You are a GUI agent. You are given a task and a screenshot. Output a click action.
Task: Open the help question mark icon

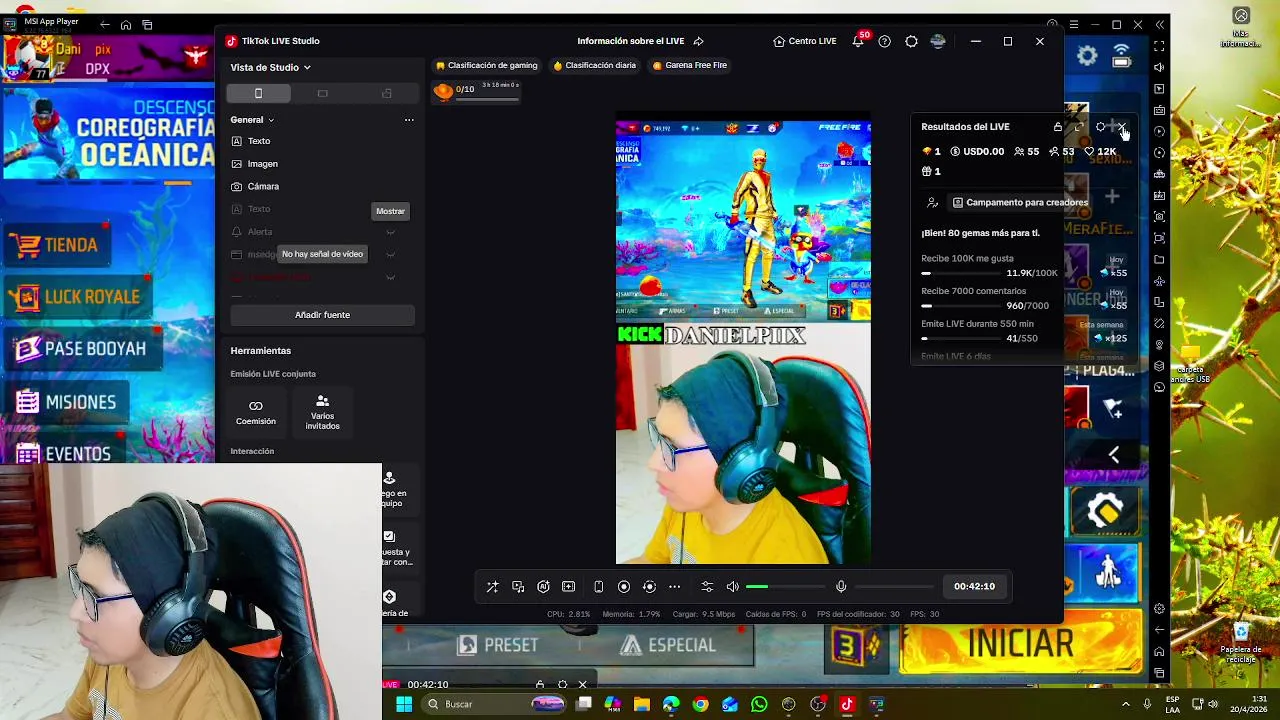(x=884, y=41)
